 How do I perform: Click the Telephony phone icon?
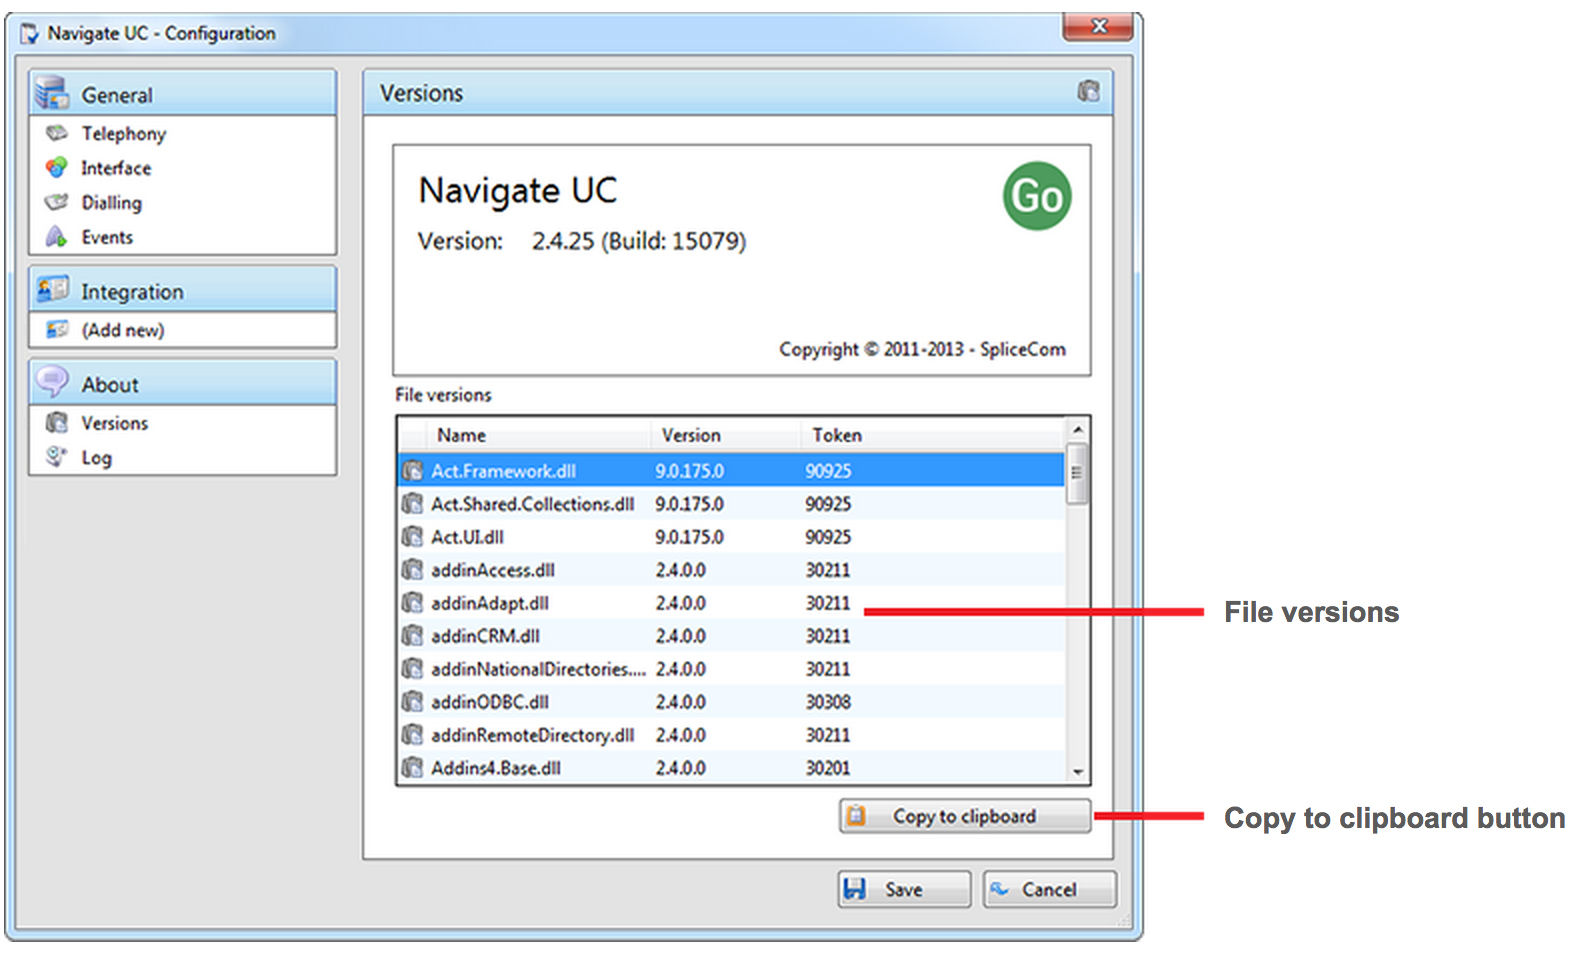coord(57,133)
